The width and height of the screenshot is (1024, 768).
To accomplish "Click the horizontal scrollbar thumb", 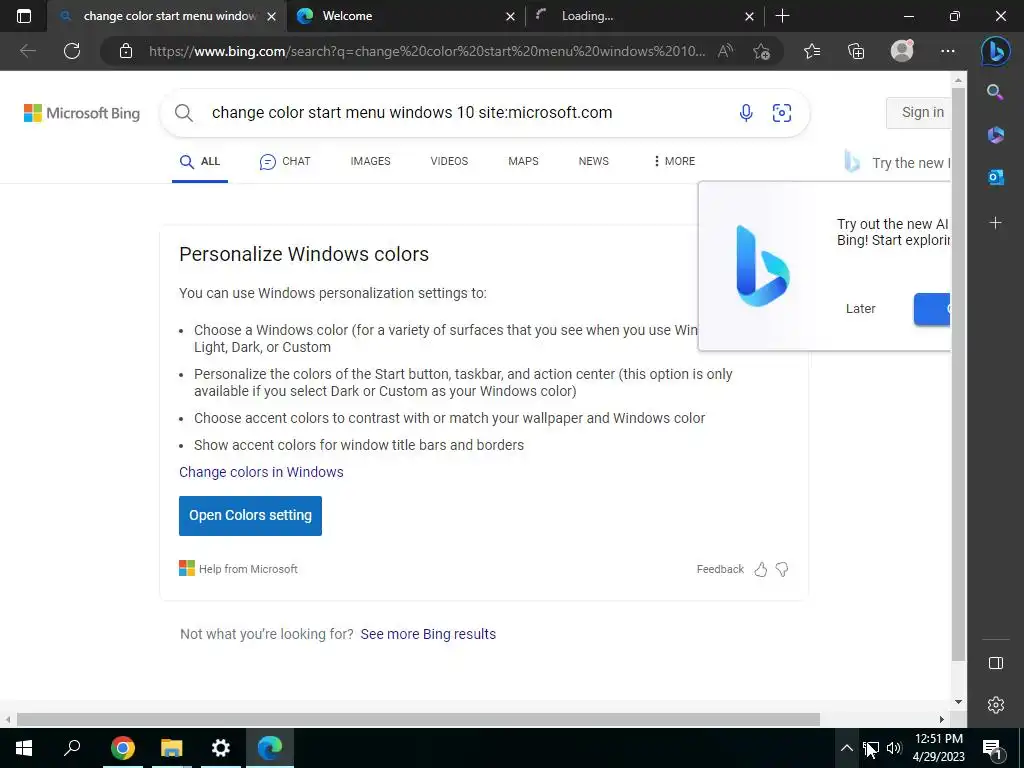I will 418,719.
